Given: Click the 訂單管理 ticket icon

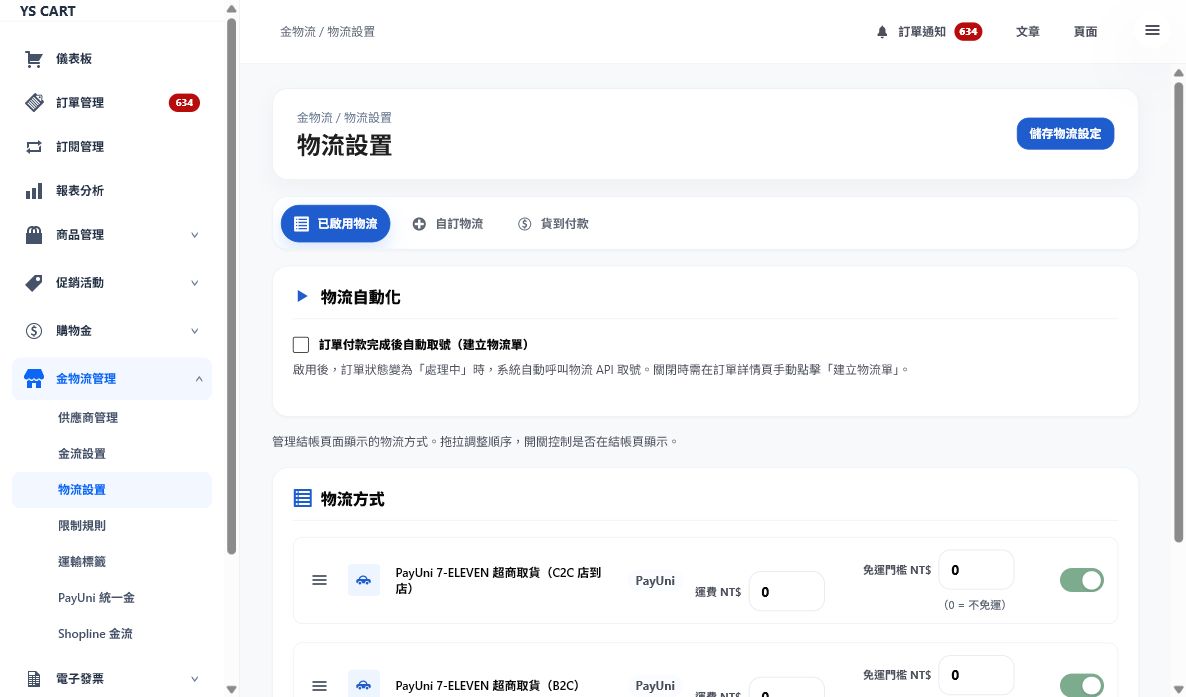Looking at the screenshot, I should [x=34, y=103].
